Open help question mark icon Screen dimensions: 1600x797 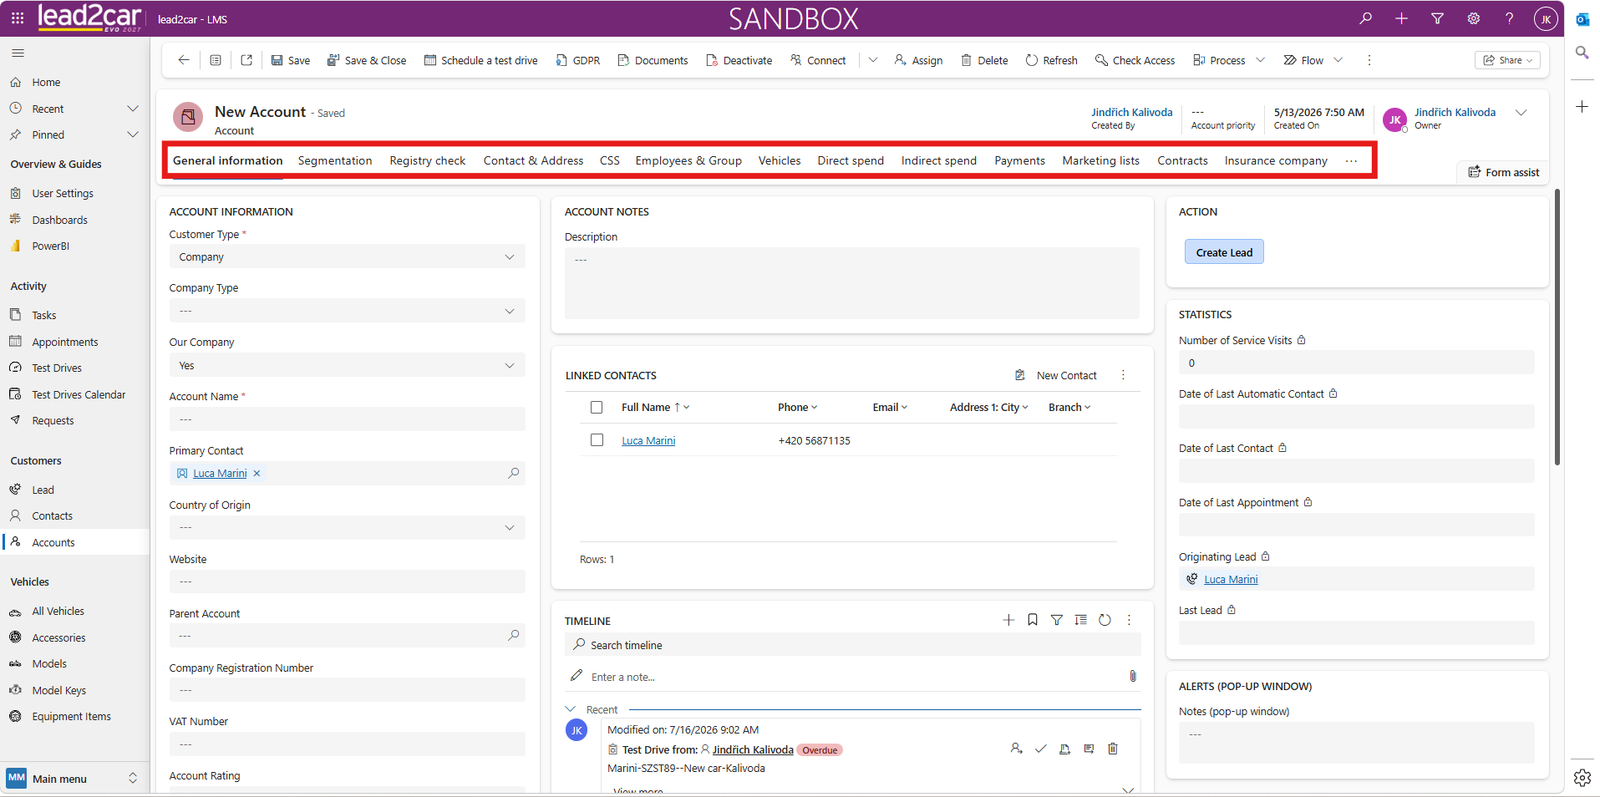[x=1509, y=18]
